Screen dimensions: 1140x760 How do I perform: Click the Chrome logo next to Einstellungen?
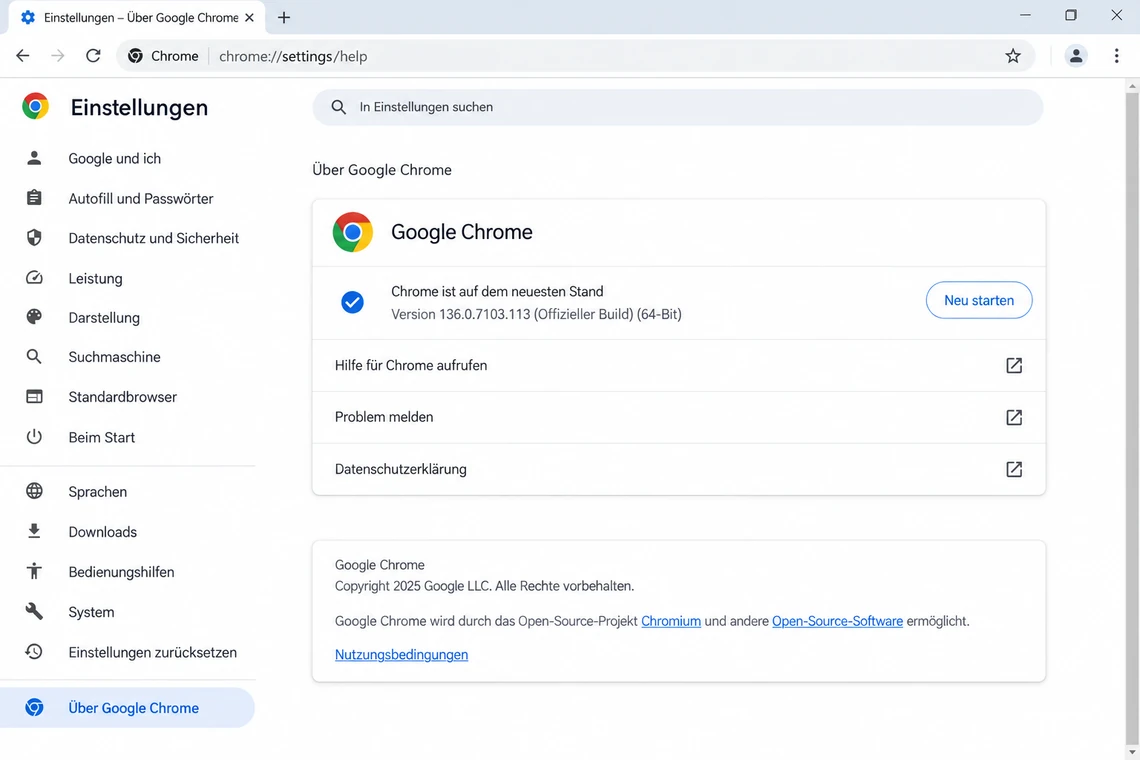[x=35, y=106]
